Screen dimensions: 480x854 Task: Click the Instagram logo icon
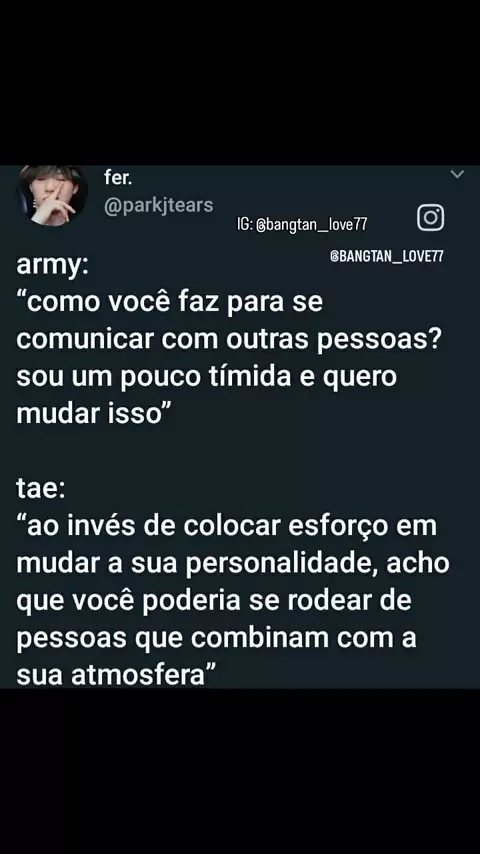[x=430, y=218]
